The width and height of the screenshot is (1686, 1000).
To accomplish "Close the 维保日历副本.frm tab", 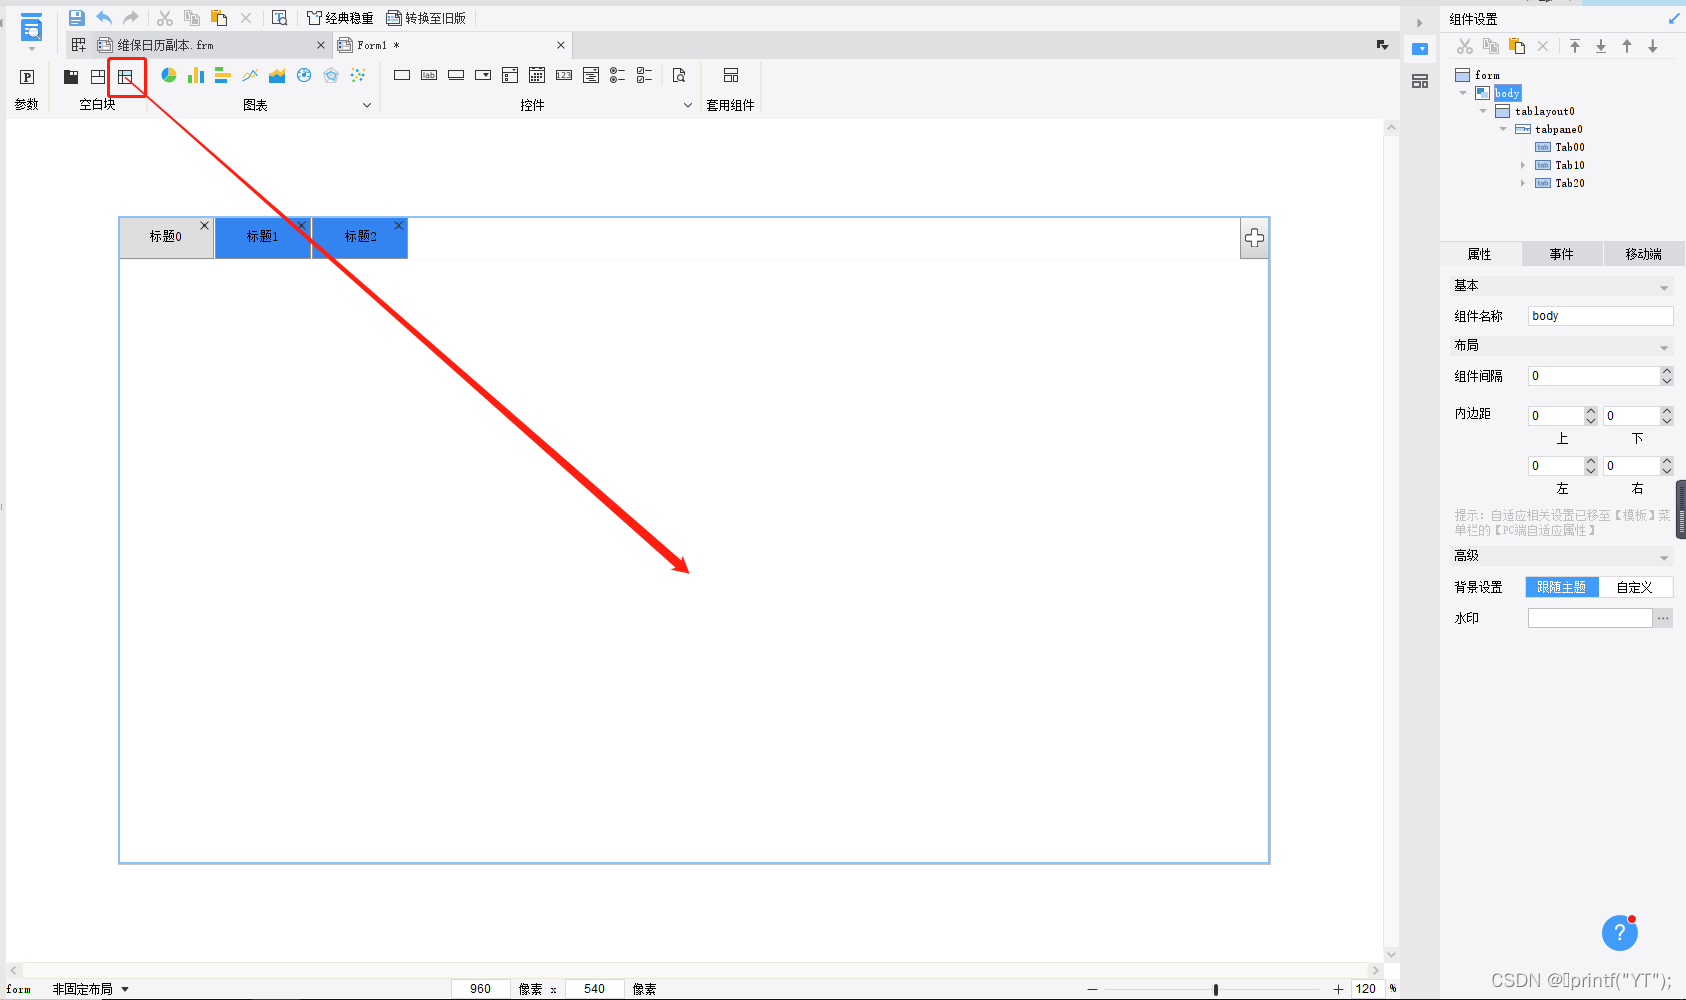I will click(321, 45).
